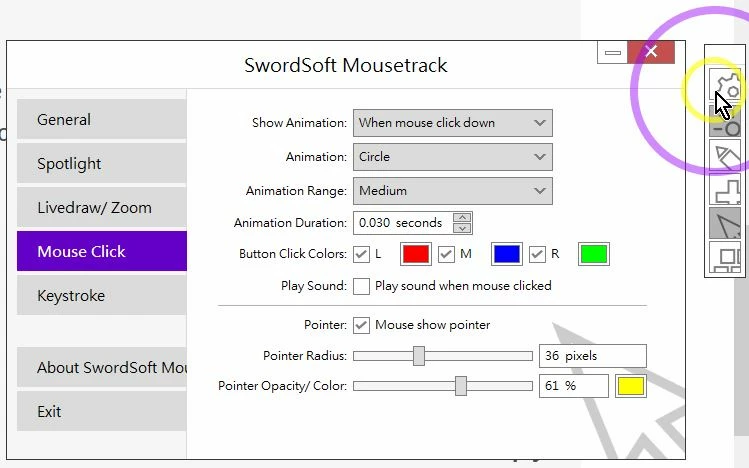Image resolution: width=749 pixels, height=468 pixels.
Task: Click the Exit button
Action: coord(102,411)
